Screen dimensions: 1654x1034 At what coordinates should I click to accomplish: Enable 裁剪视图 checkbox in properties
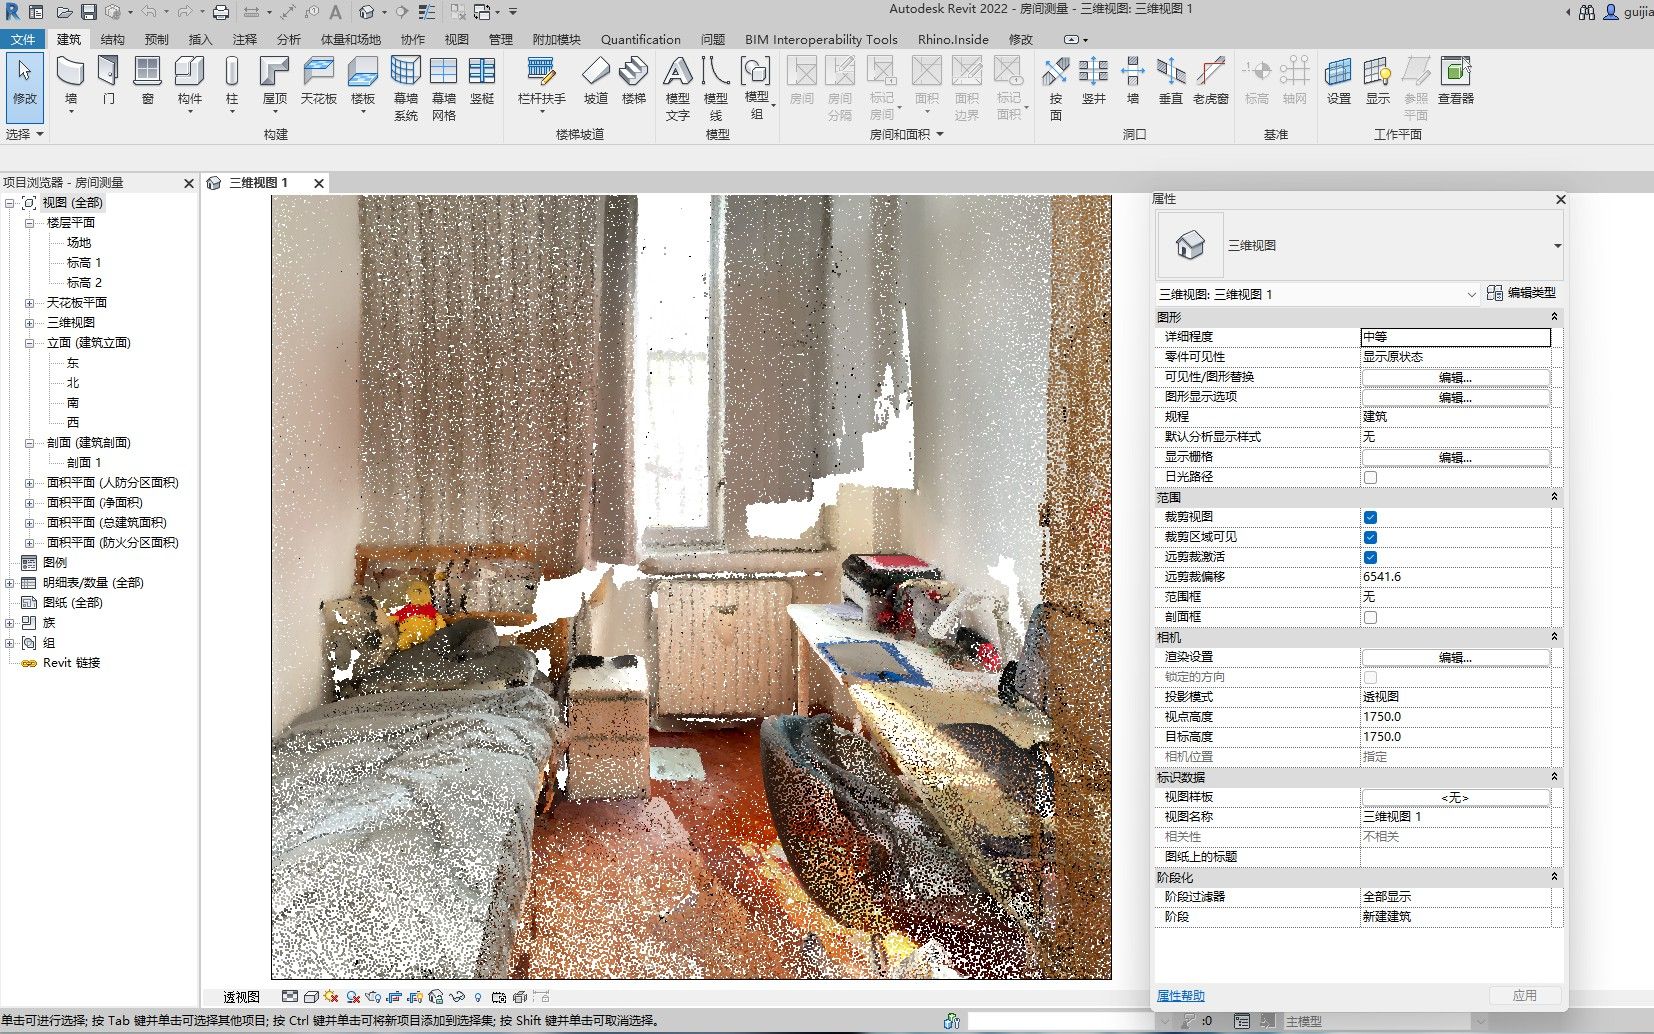point(1371,517)
